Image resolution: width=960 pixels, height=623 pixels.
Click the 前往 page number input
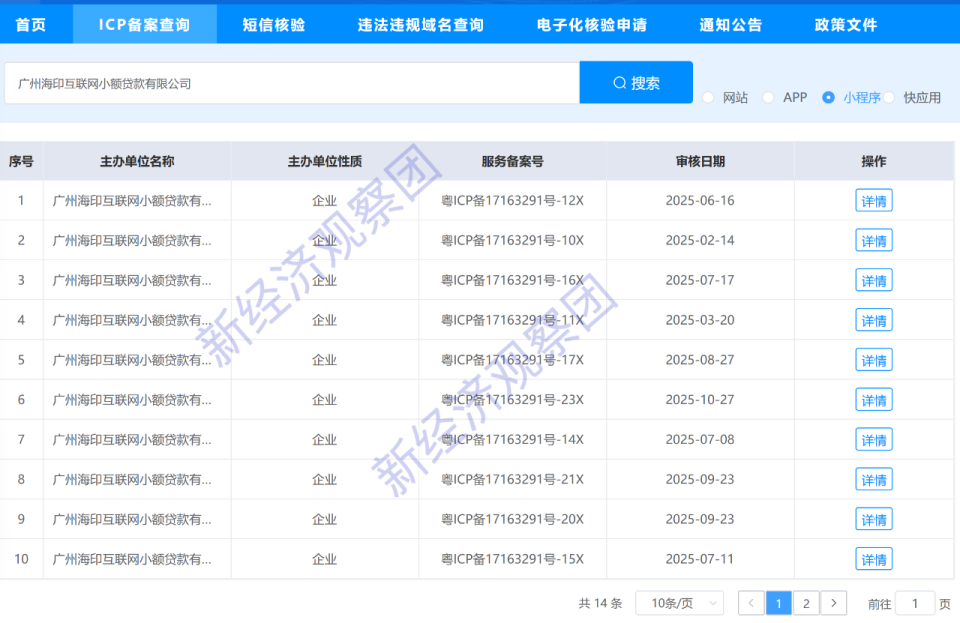[915, 603]
